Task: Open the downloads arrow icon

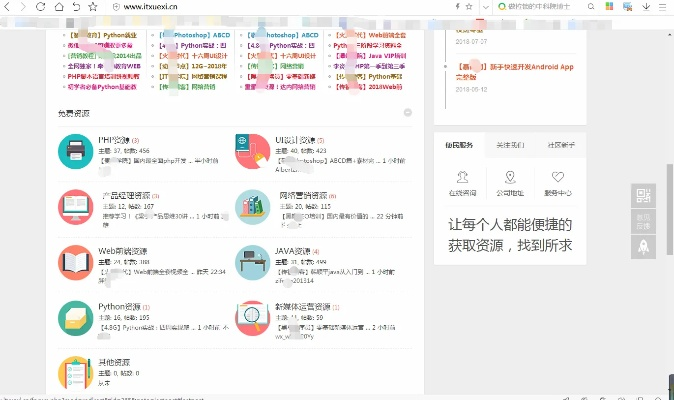Action: tap(646, 6)
